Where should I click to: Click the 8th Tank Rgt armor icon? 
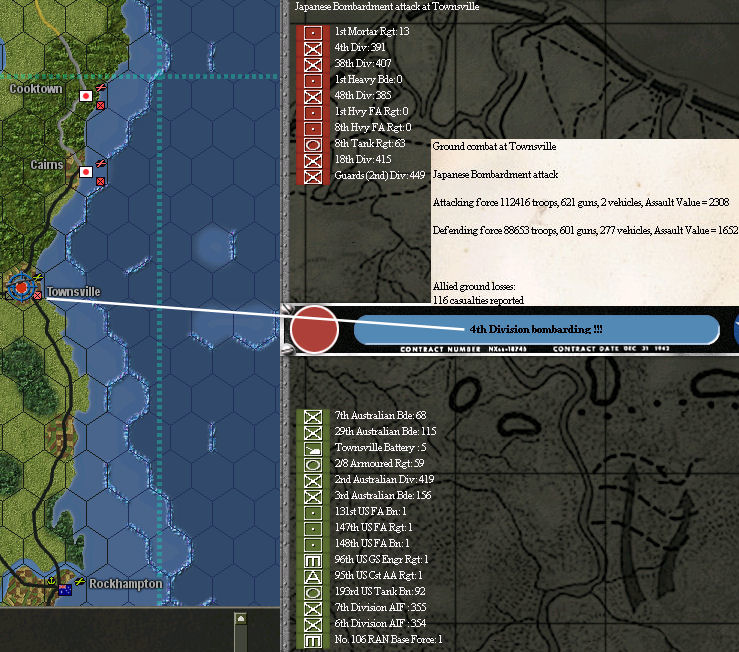click(313, 145)
